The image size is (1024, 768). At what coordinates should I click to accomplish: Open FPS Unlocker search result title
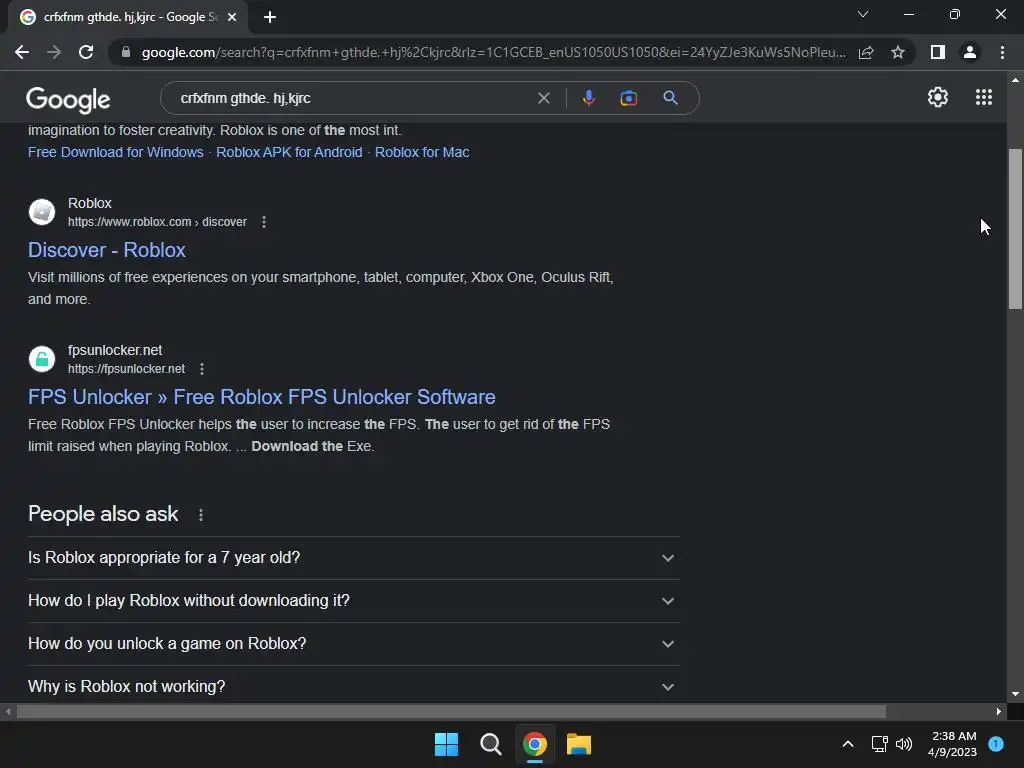(261, 397)
